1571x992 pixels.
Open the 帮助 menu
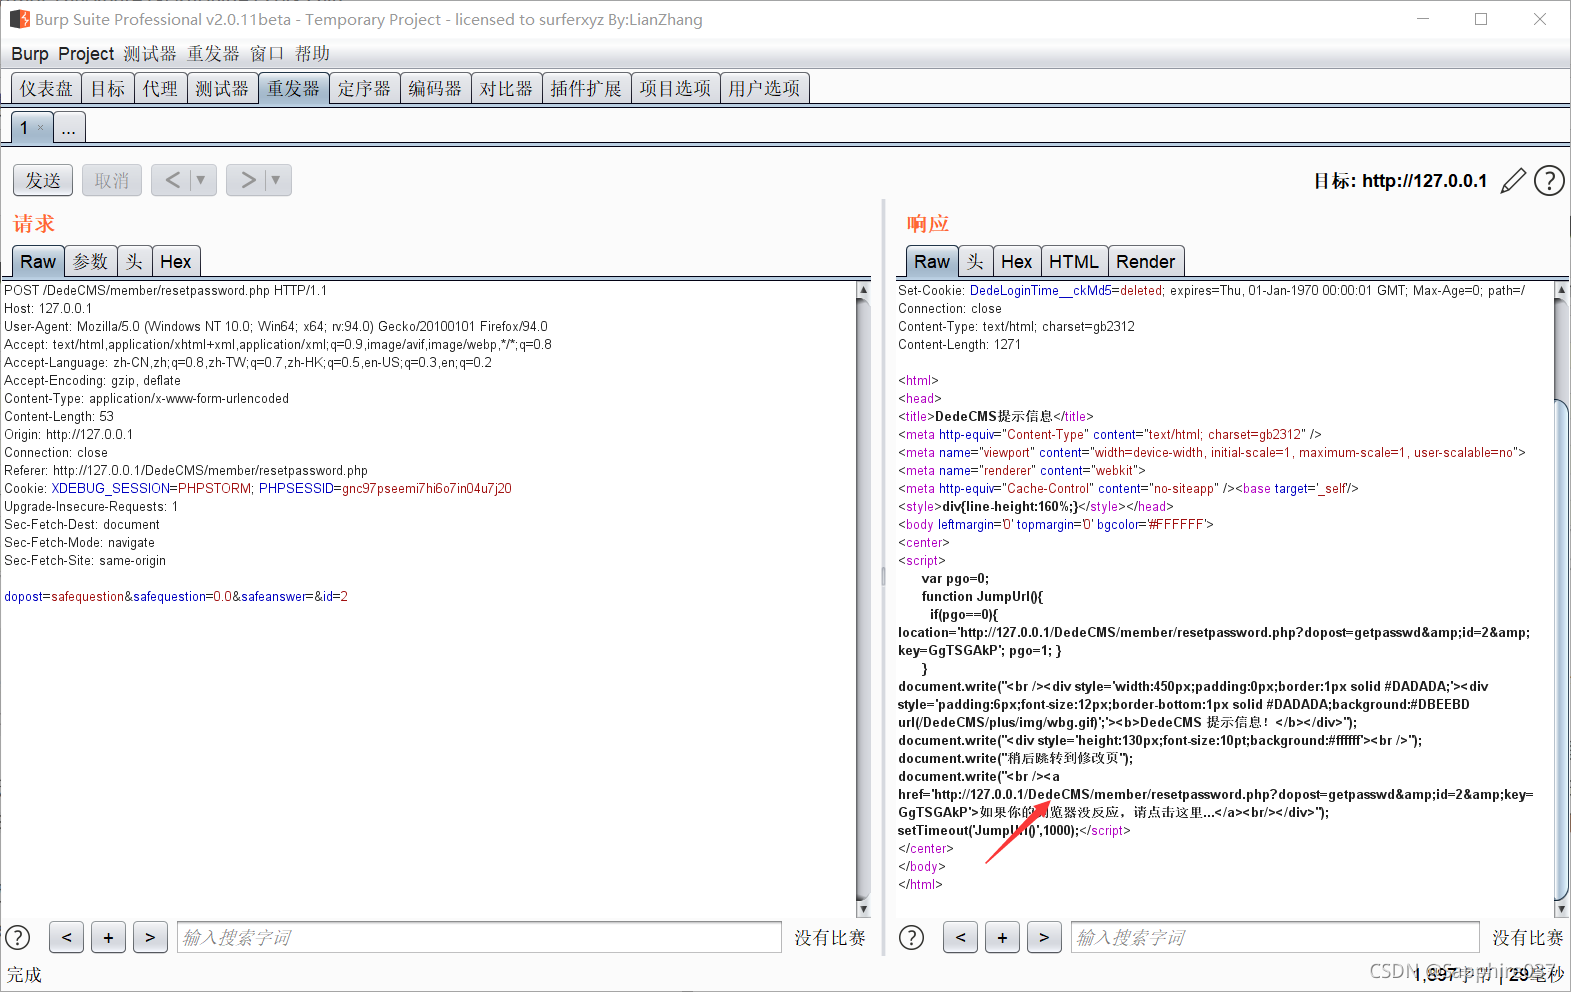coord(312,54)
